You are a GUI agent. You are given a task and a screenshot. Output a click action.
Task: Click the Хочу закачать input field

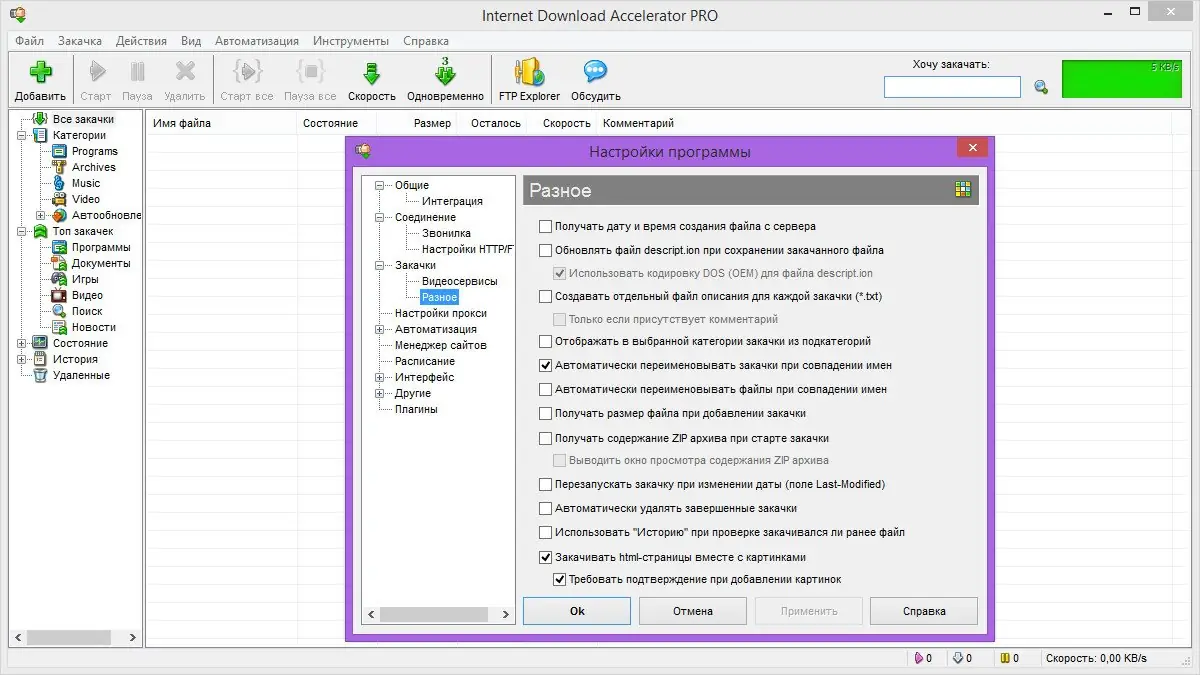click(952, 87)
